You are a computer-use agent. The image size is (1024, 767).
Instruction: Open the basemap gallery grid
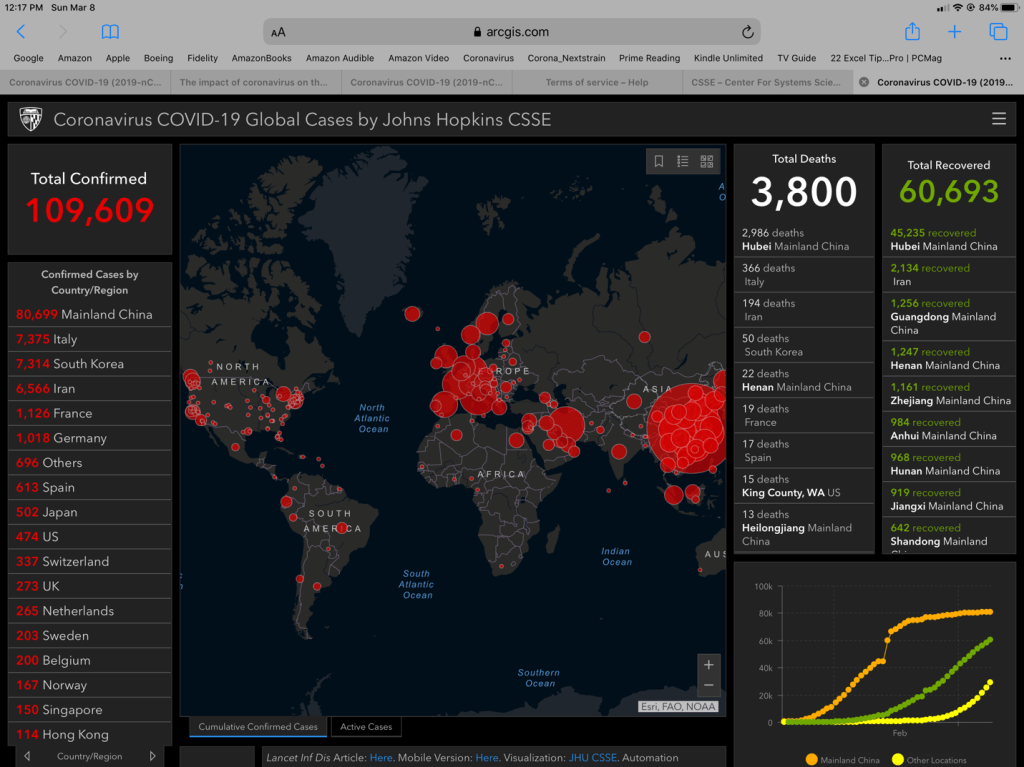click(707, 161)
